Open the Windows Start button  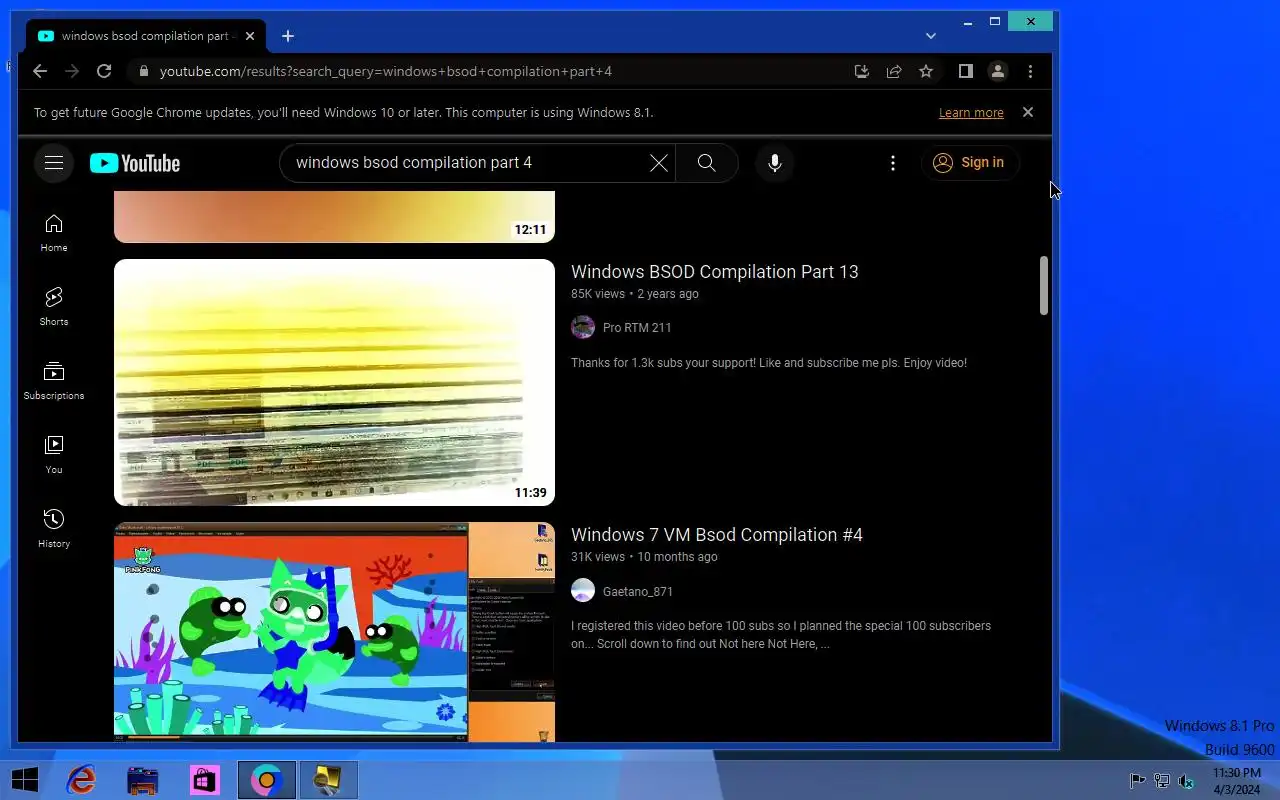point(25,780)
